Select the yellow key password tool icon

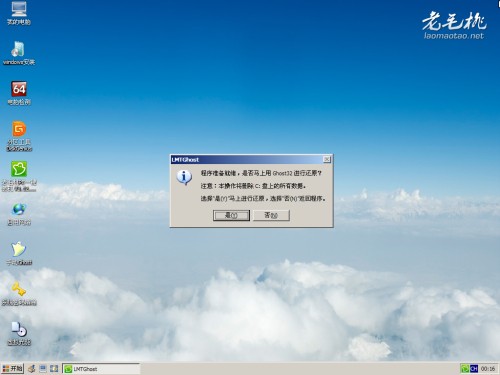point(19,294)
